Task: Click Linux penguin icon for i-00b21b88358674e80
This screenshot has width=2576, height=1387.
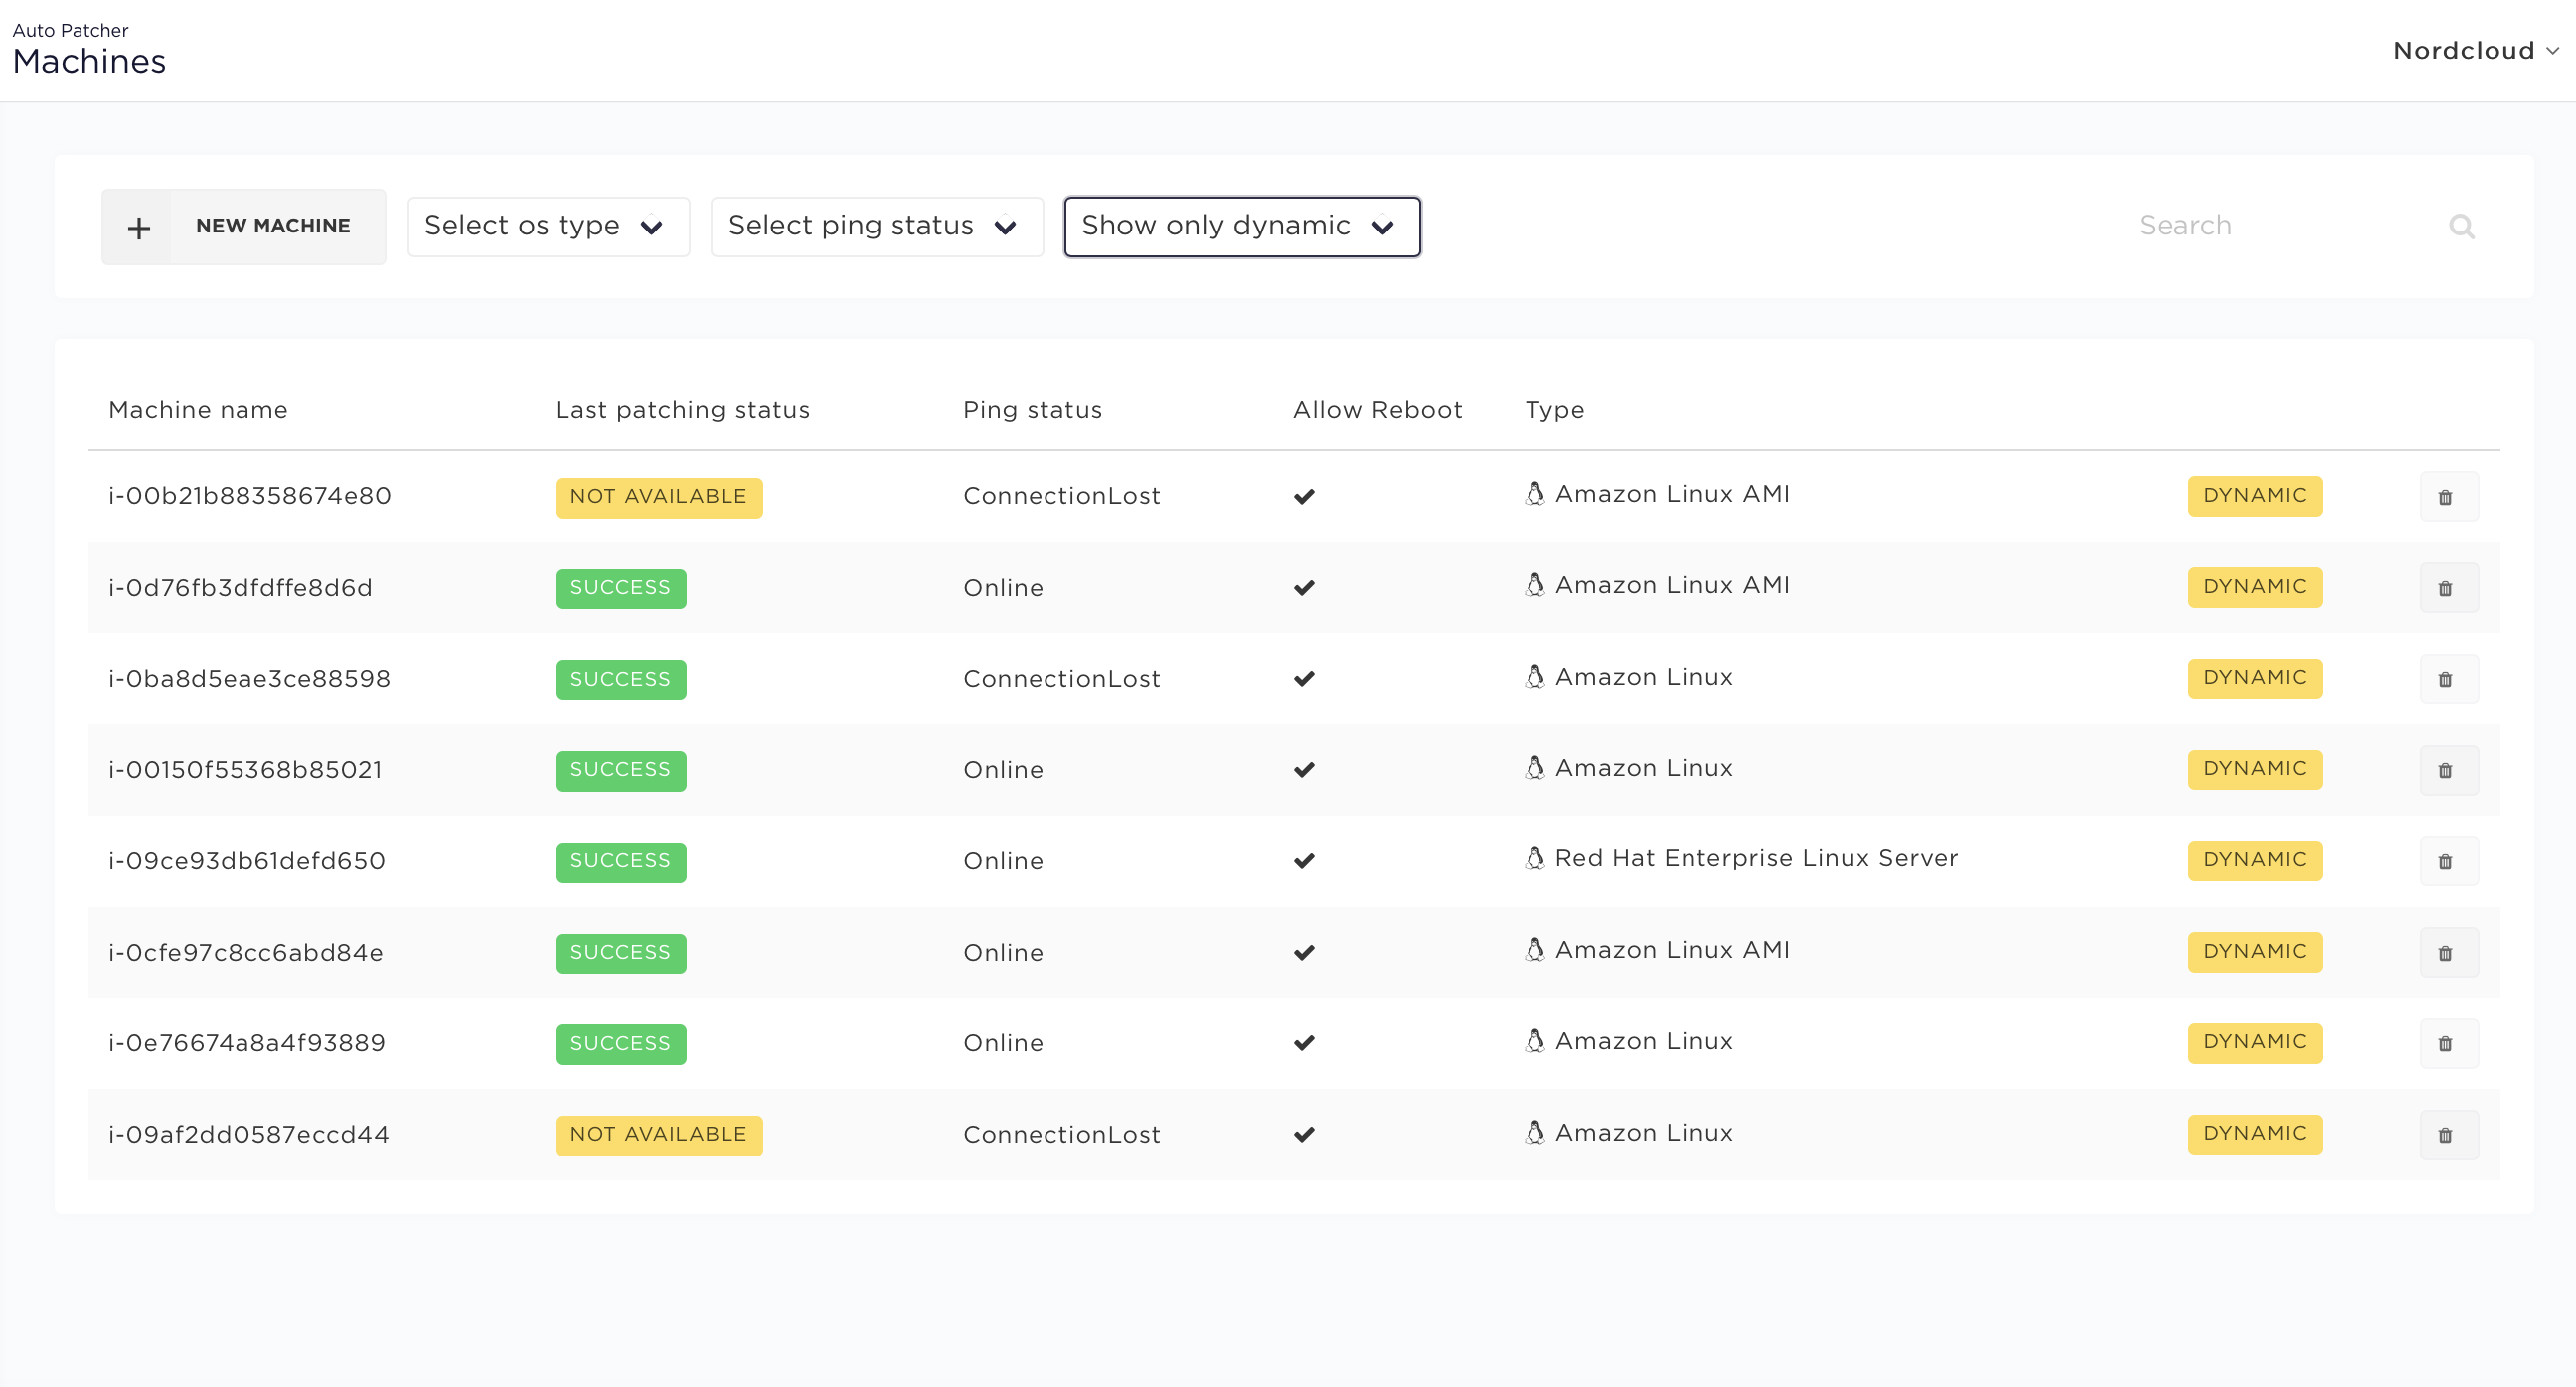Action: click(1535, 493)
